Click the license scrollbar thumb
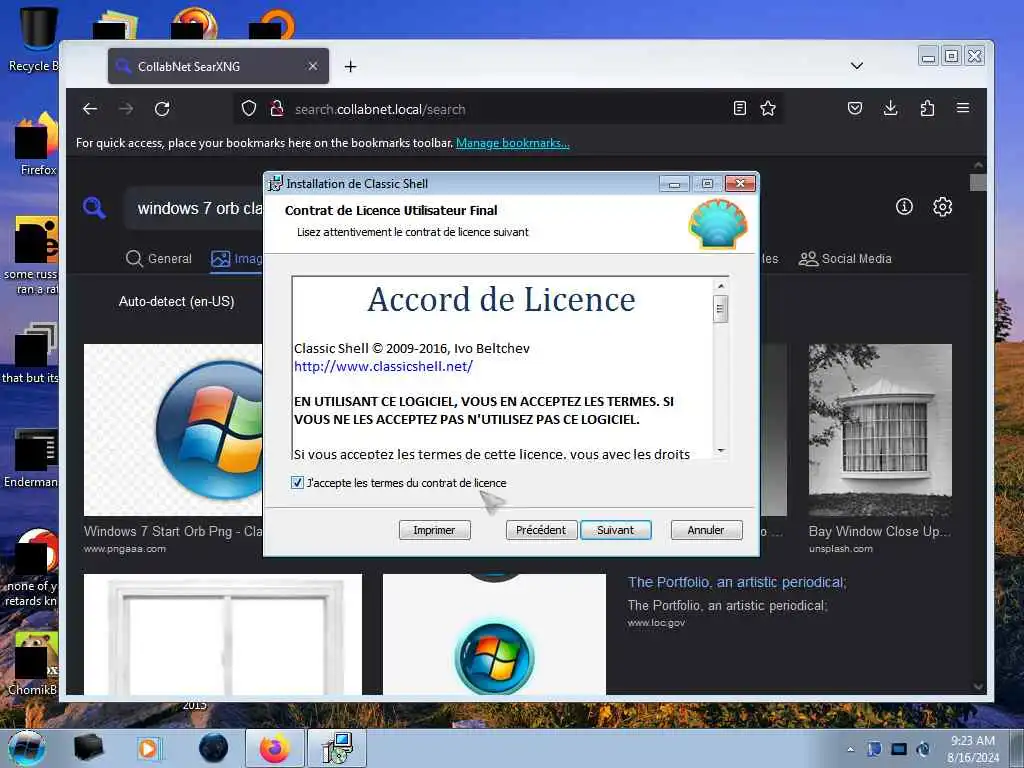 point(720,309)
